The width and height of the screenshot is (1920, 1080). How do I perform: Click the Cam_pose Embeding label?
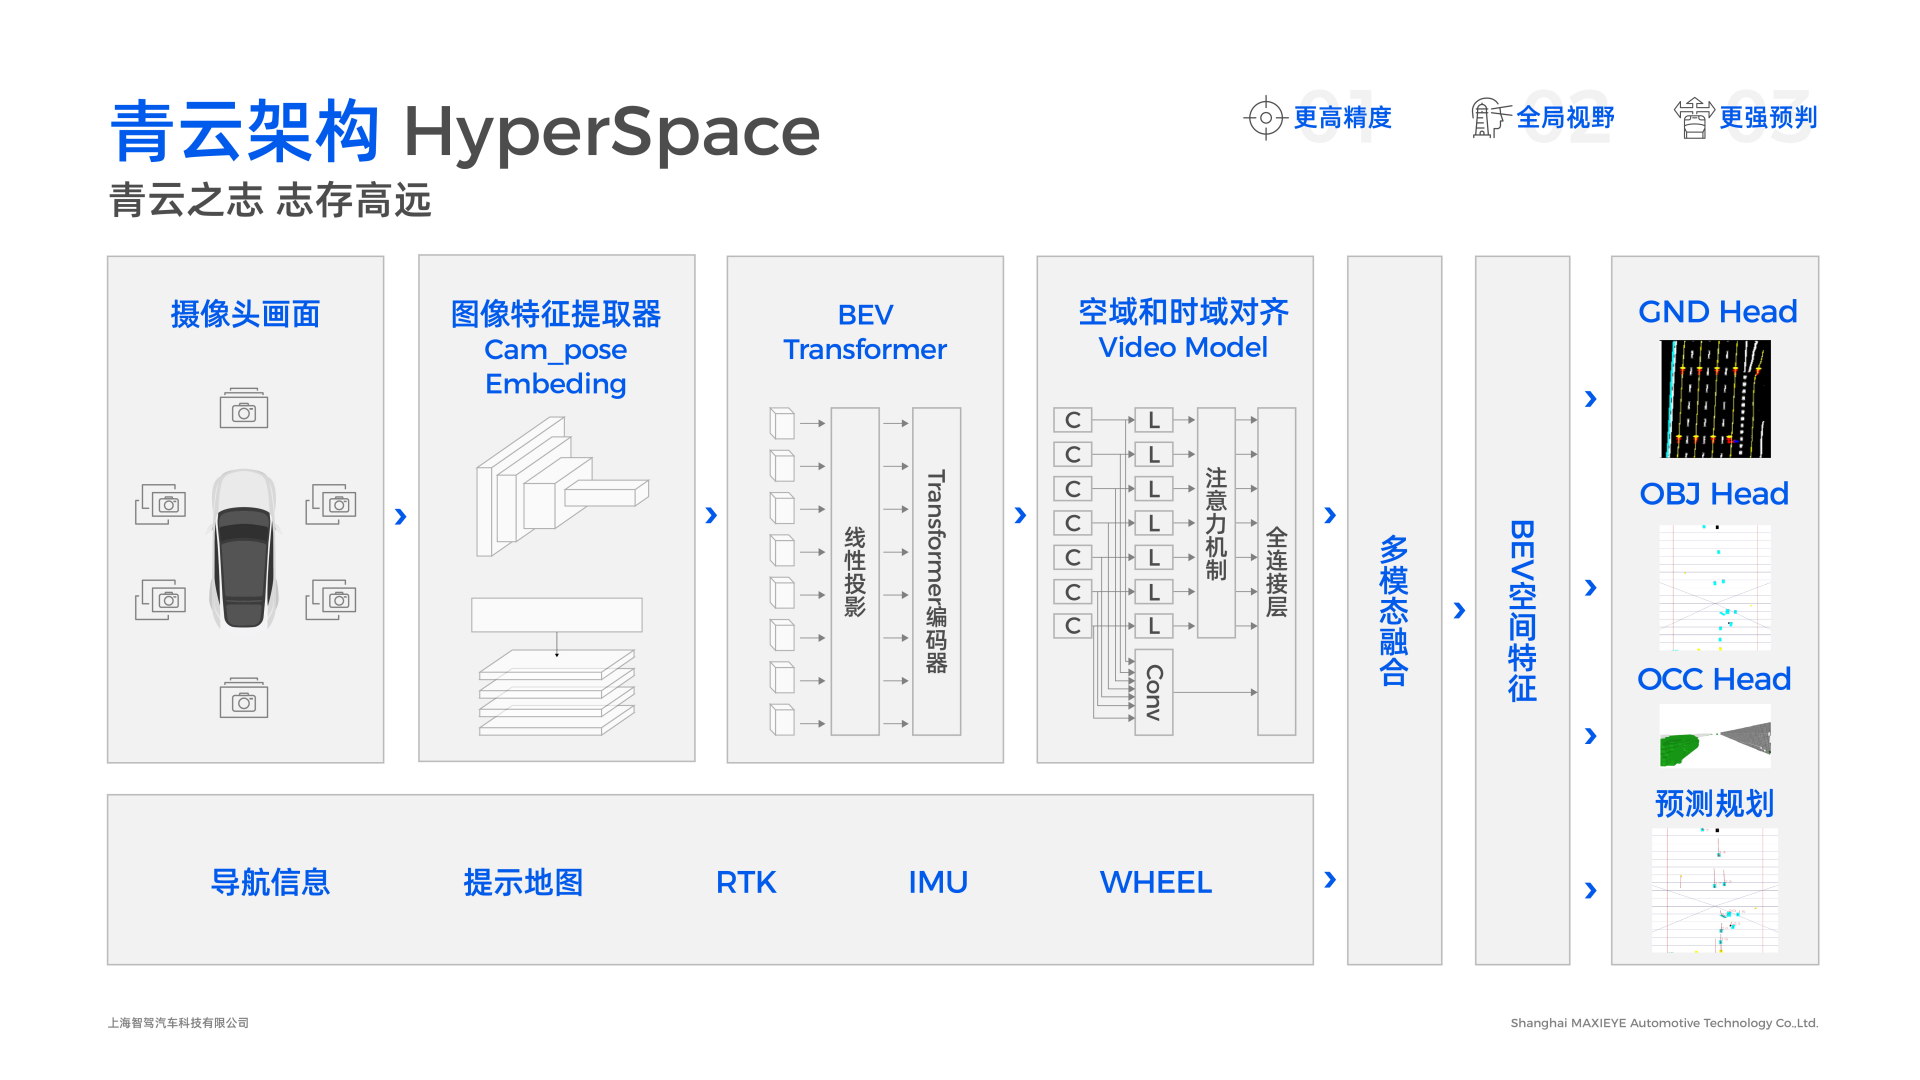(556, 367)
